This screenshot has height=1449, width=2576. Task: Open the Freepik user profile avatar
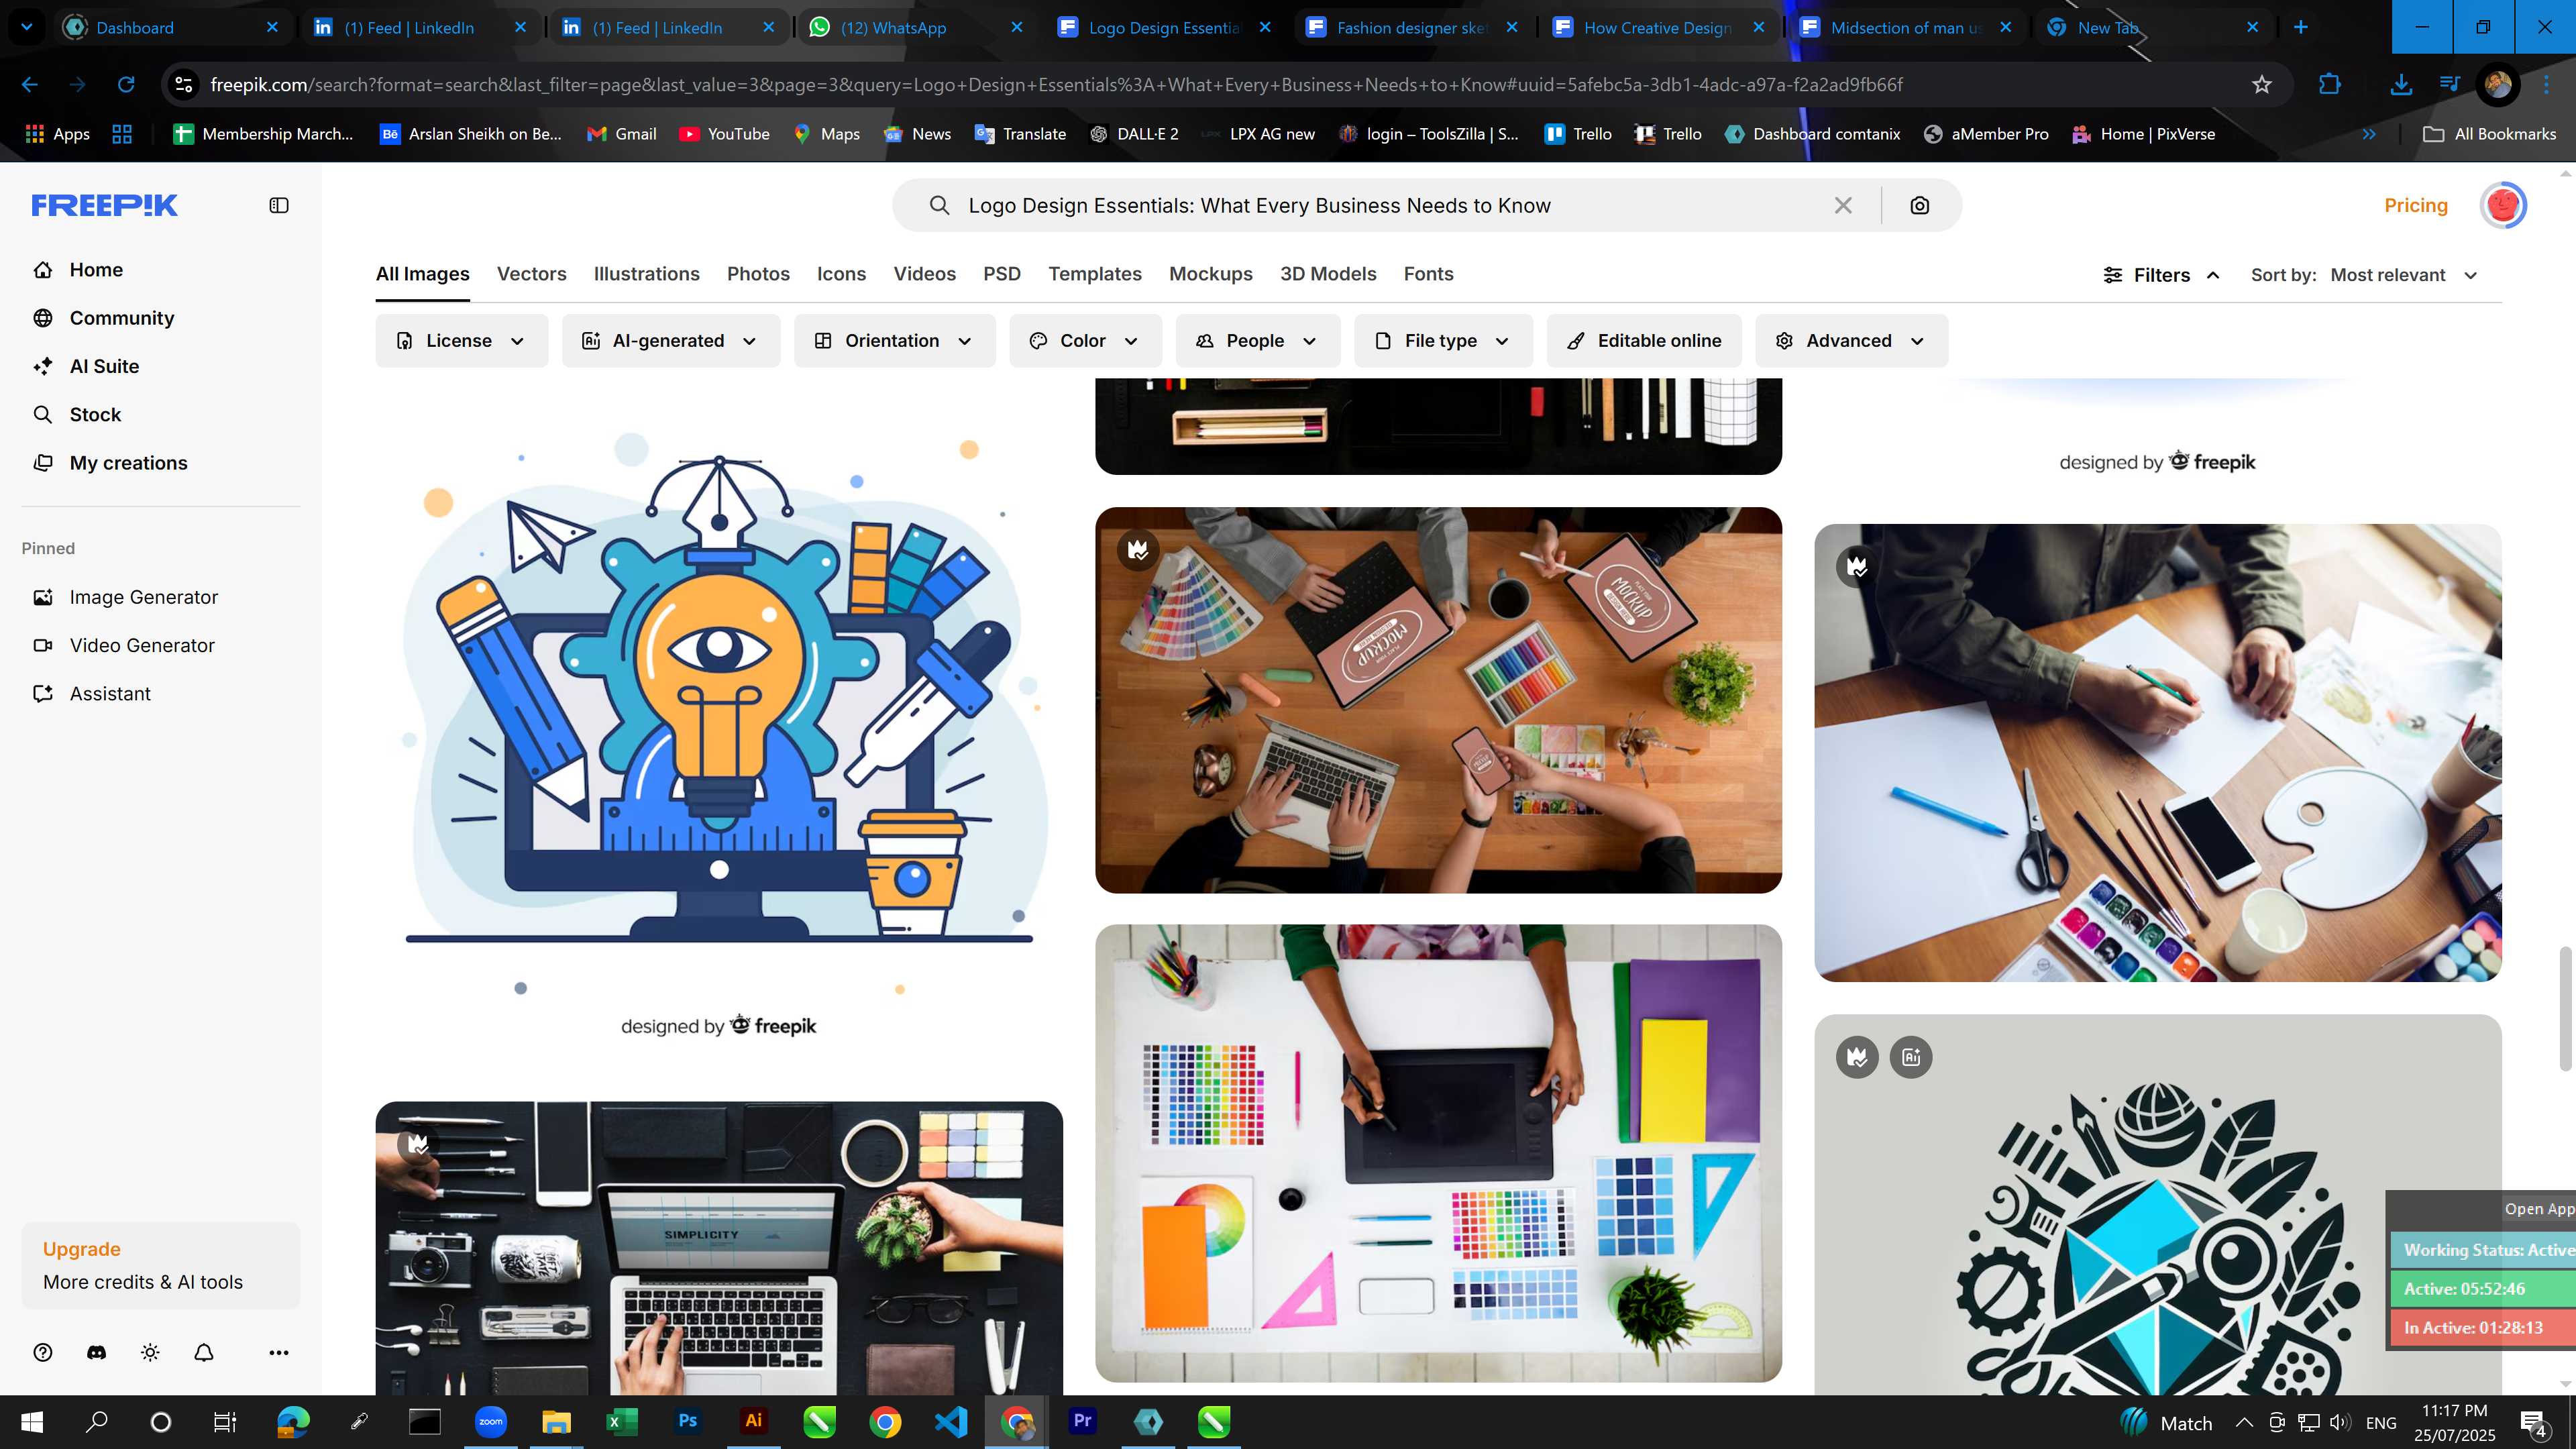click(x=2503, y=205)
